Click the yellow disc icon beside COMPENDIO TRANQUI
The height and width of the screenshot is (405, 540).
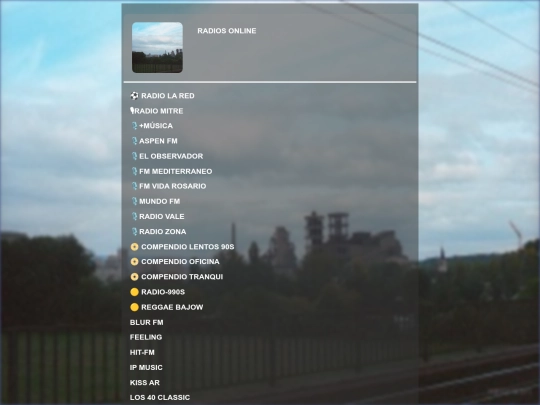coord(134,277)
